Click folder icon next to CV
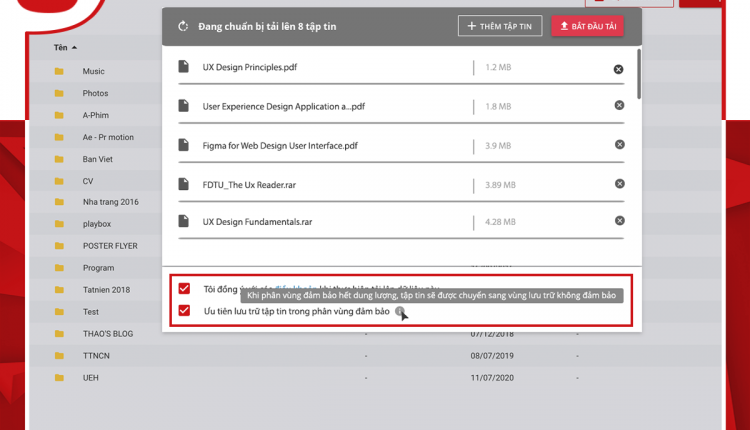This screenshot has height=430, width=750. (59, 181)
